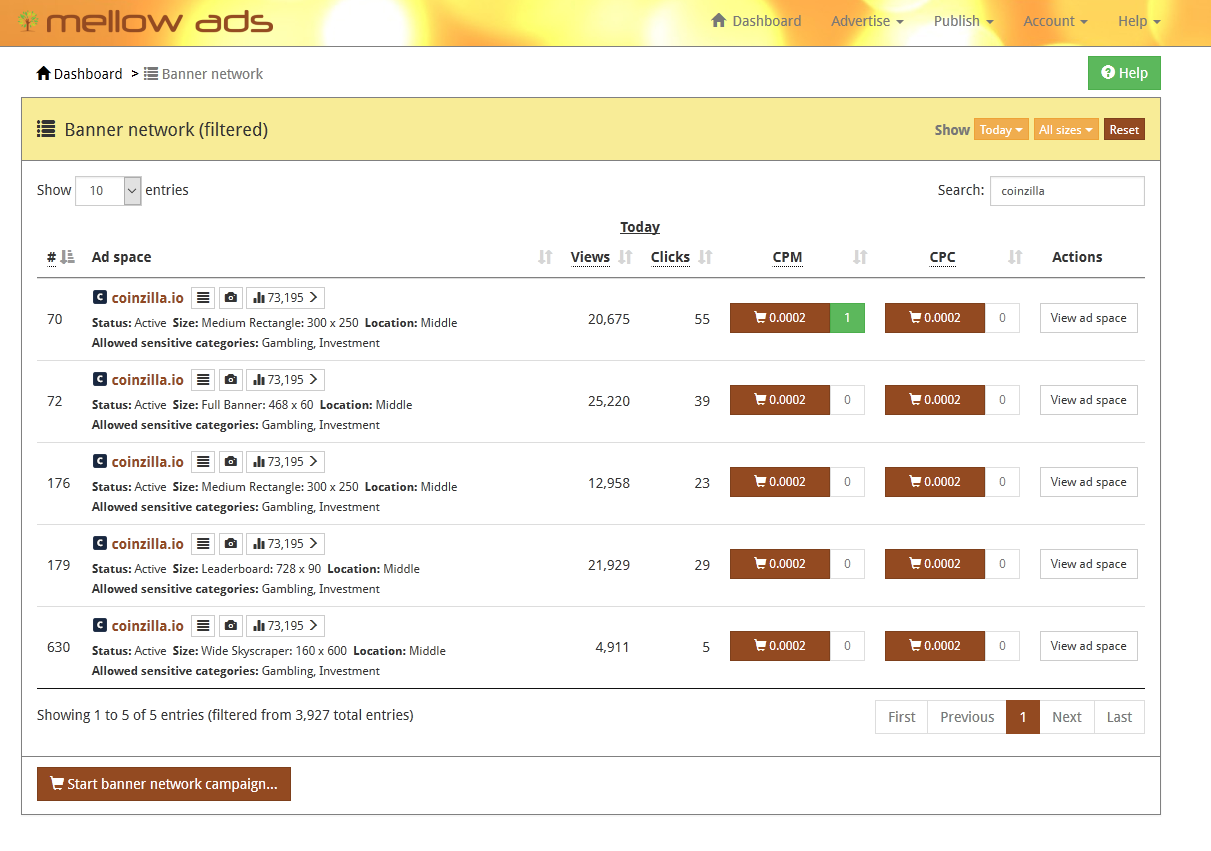Click camera screenshot icon in row 179
This screenshot has height=851, width=1211.
[231, 543]
